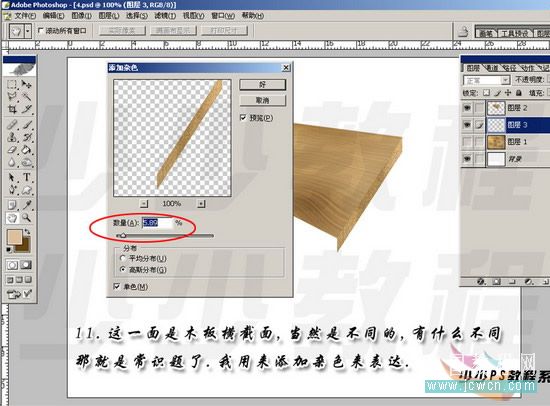Select the Move tool

27,85
